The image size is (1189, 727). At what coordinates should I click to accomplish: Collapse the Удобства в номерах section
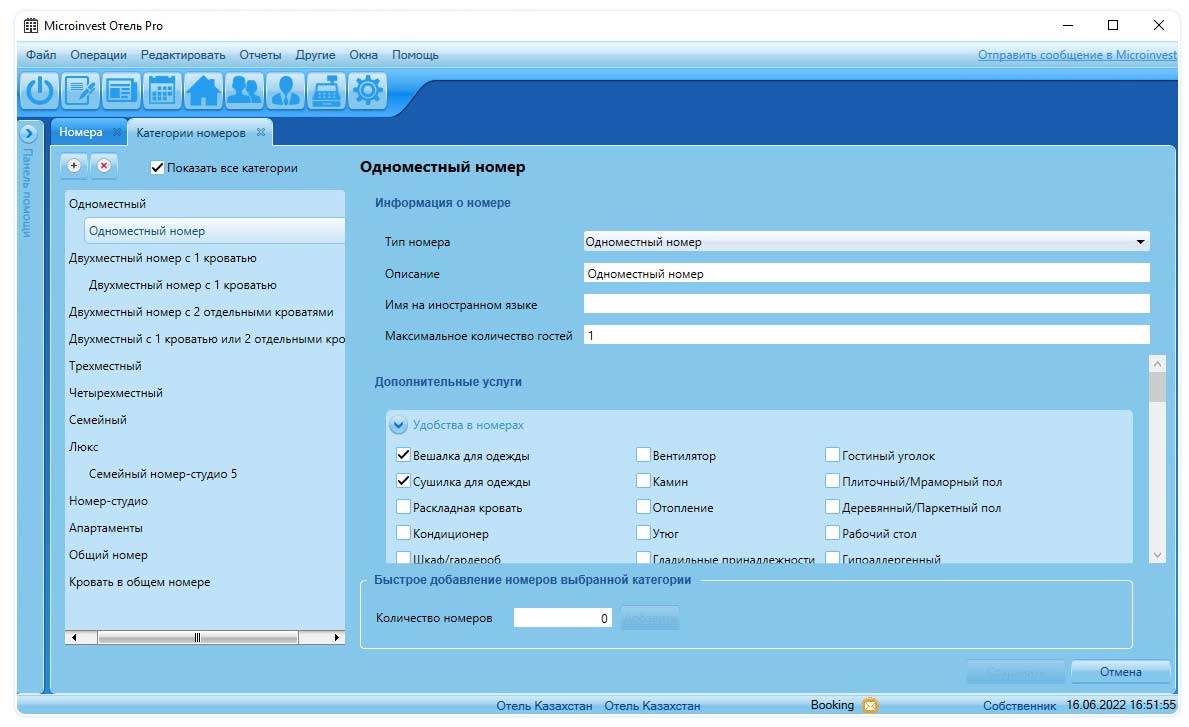point(397,425)
